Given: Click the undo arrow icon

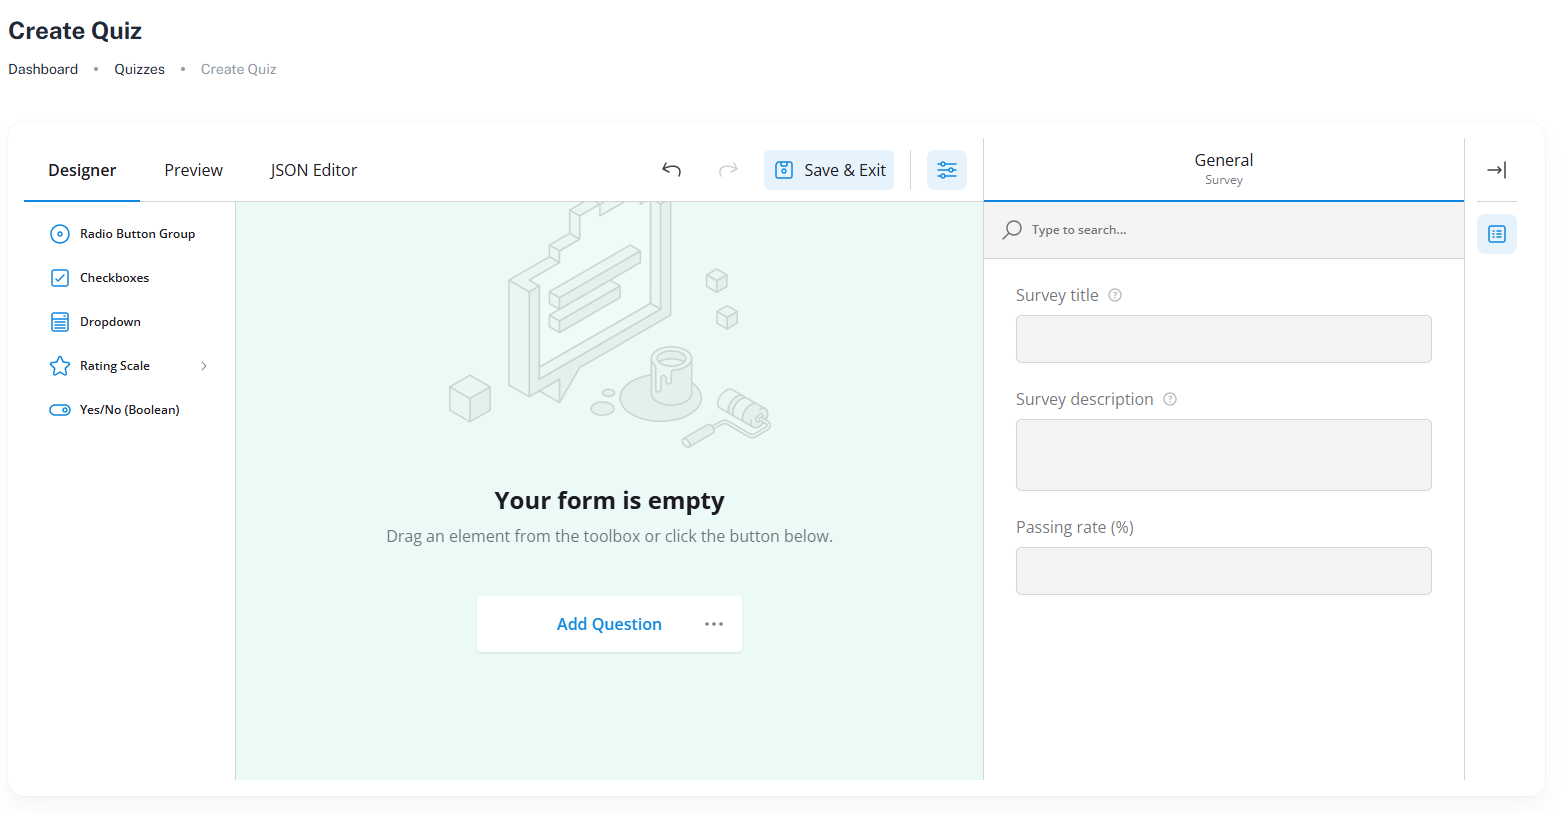Looking at the screenshot, I should pyautogui.click(x=671, y=170).
